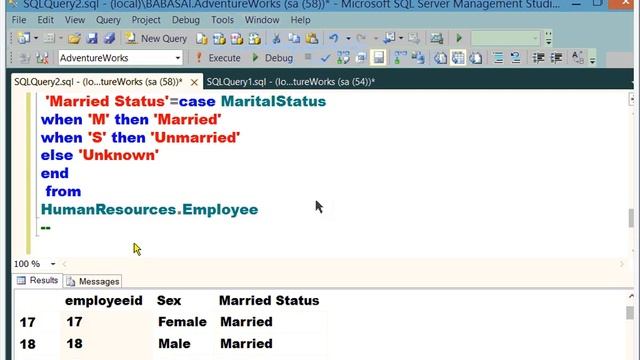Click Comment out selected lines icon
Image resolution: width=640 pixels, height=360 pixels.
tap(498, 58)
